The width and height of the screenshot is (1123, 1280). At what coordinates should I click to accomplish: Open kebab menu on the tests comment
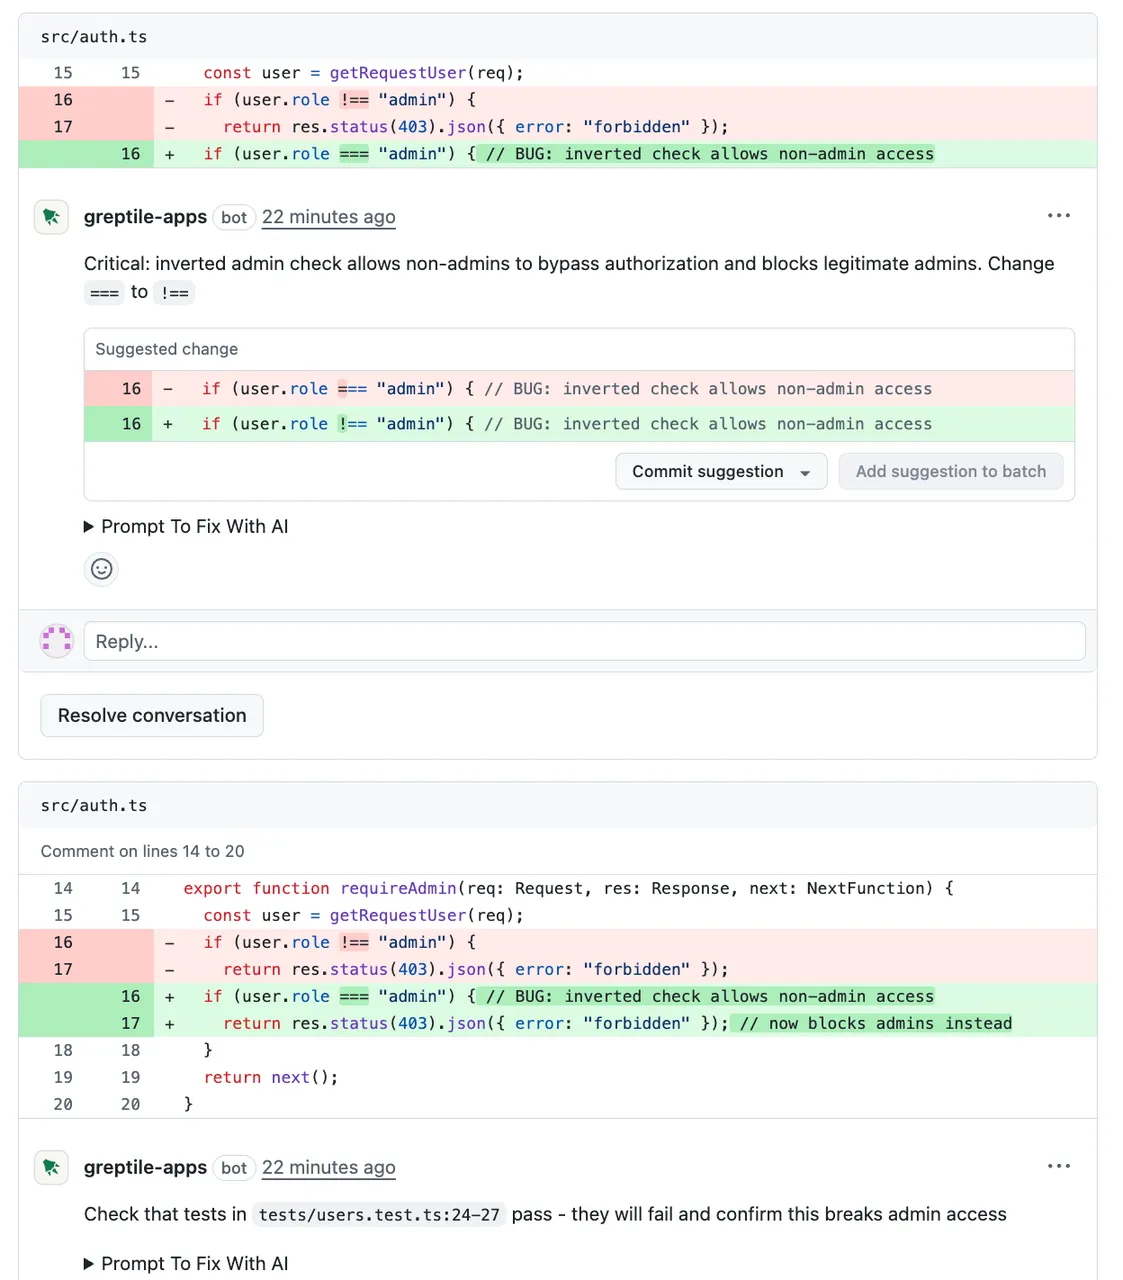pos(1058,1166)
